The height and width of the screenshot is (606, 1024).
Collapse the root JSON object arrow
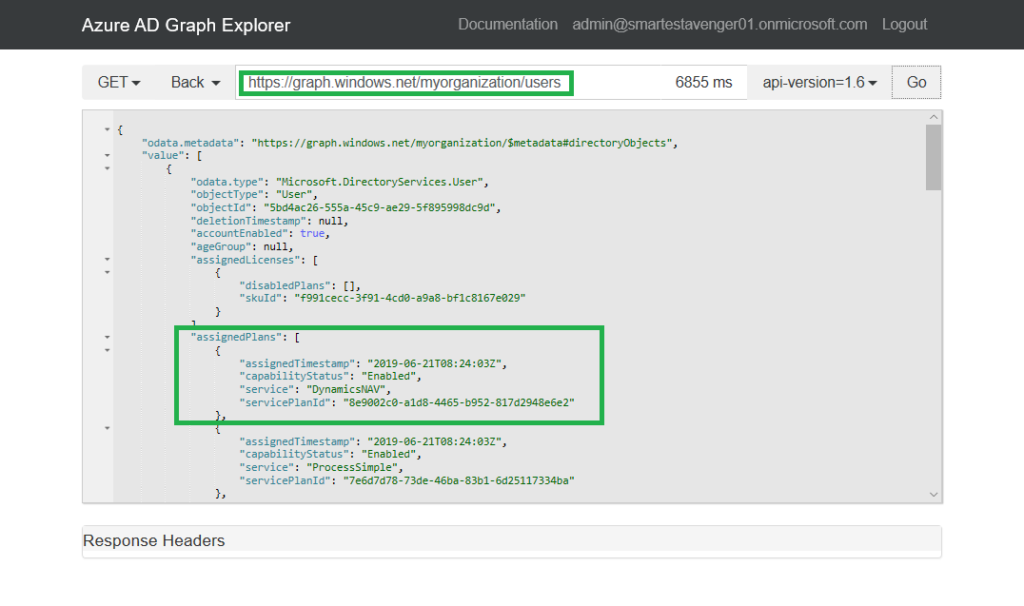coord(107,130)
